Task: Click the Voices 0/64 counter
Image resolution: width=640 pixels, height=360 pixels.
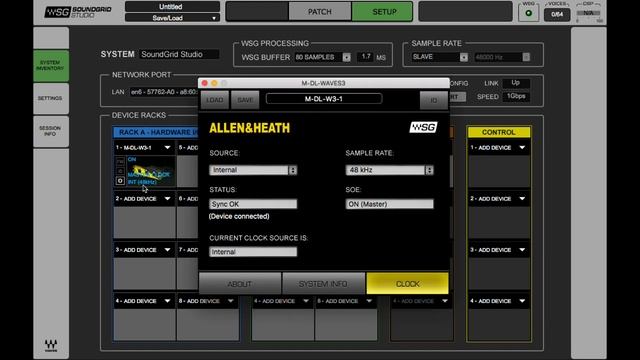Action: (557, 14)
